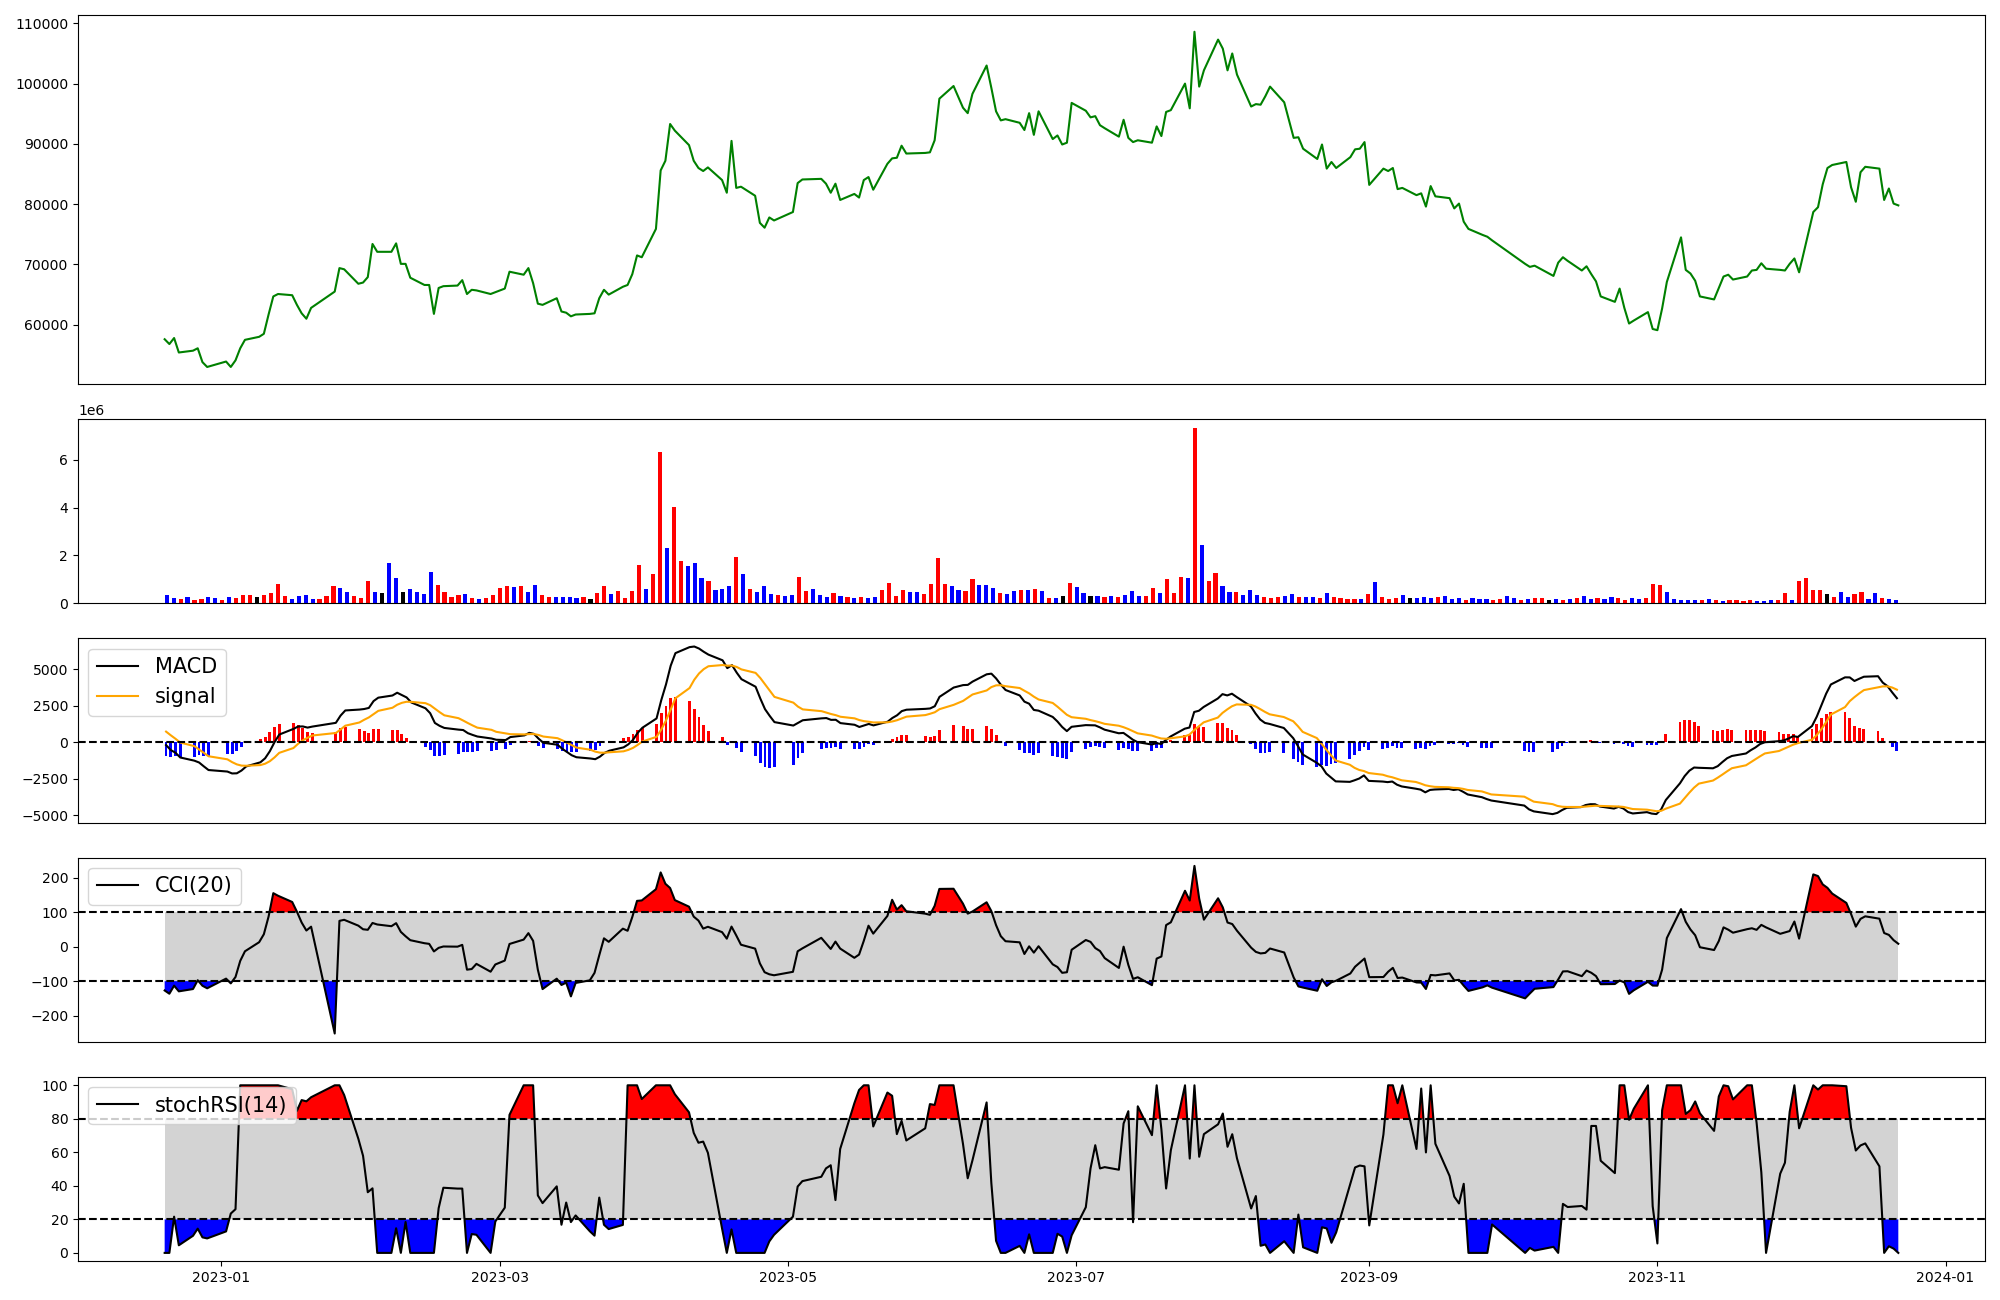Click the 2024-01 x-axis tick label
This screenshot has width=2000, height=1300.
(x=1945, y=1277)
